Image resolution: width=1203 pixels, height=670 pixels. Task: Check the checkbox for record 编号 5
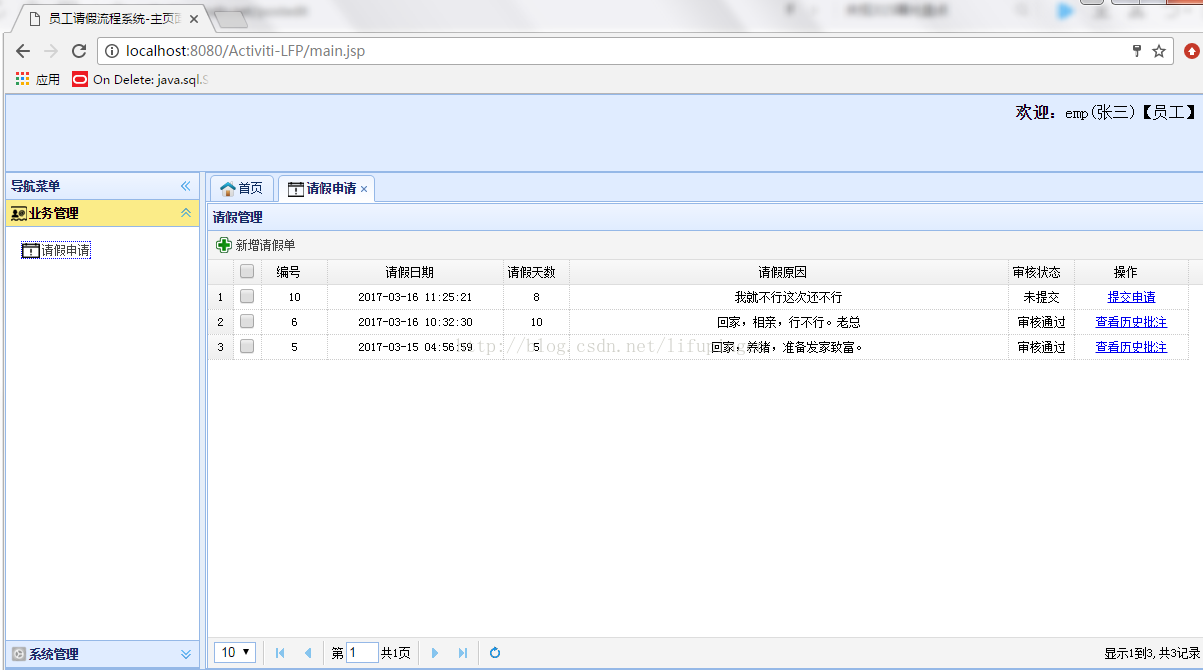point(246,346)
